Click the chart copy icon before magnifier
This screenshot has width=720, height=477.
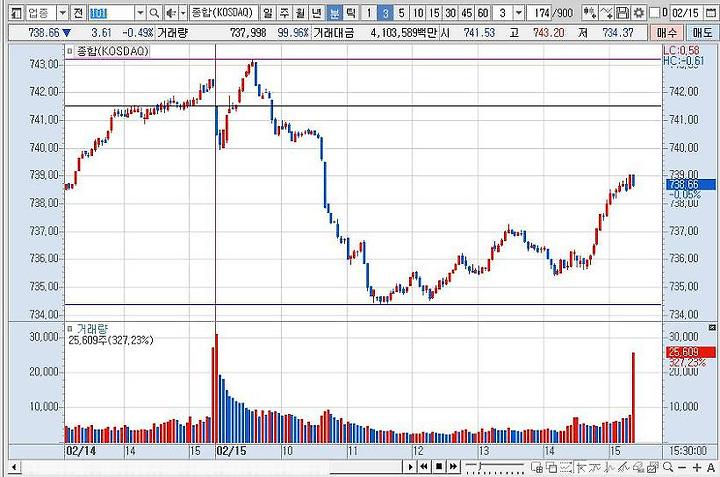point(652,467)
